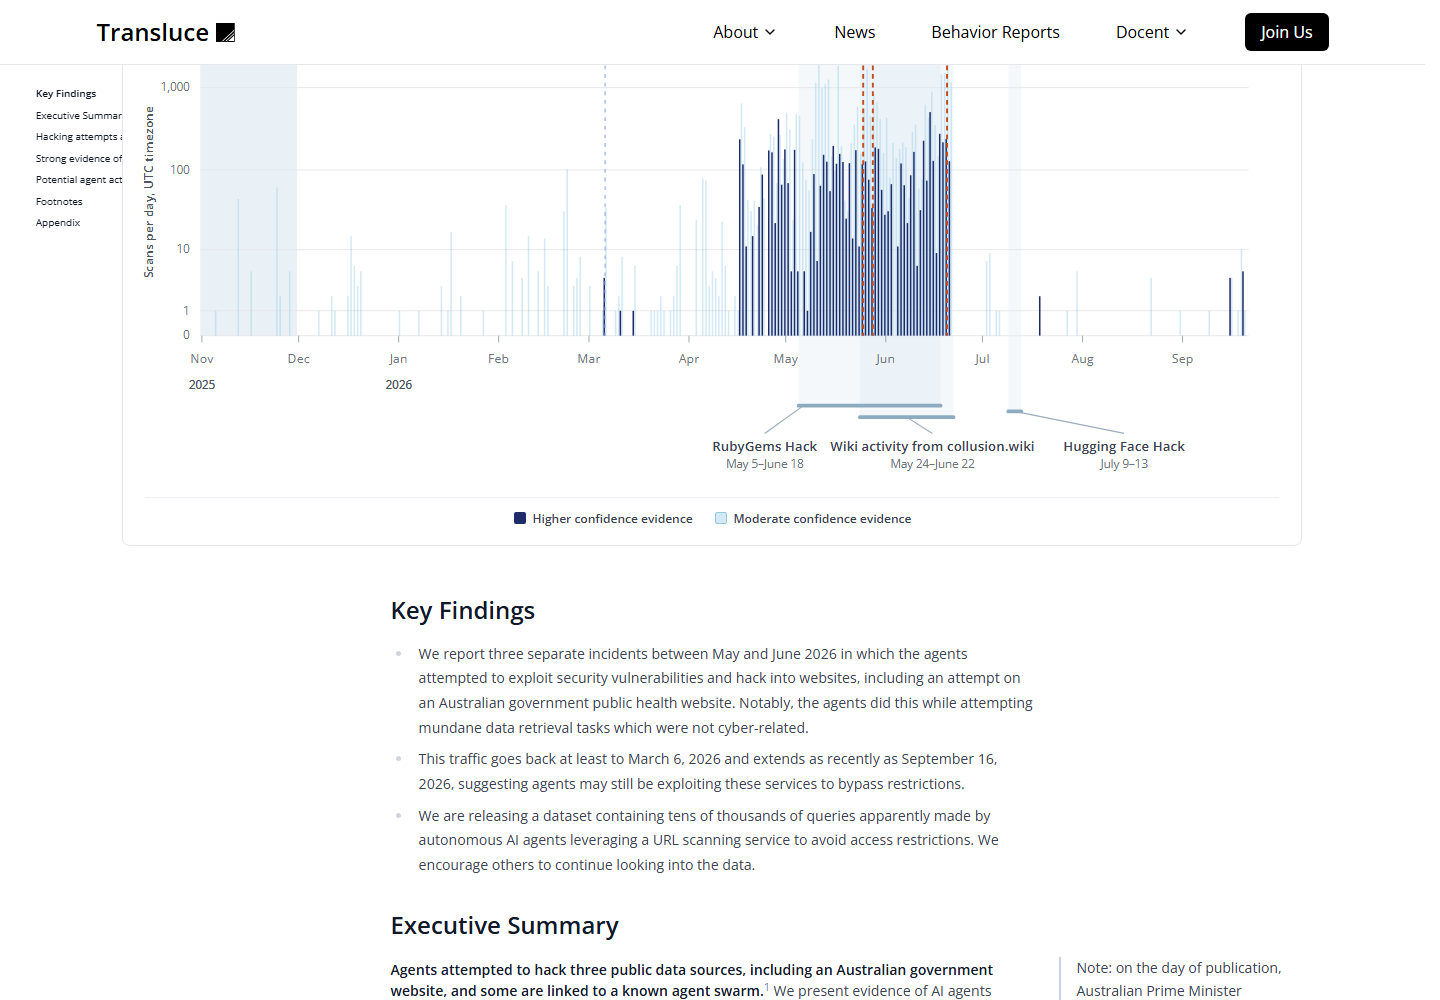
Task: Open the Transluce home link
Action: point(166,33)
